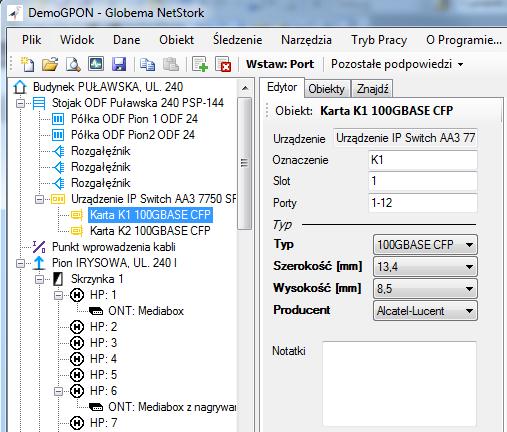507x432 pixels.
Task: Select the Edytor tab
Action: click(x=282, y=88)
